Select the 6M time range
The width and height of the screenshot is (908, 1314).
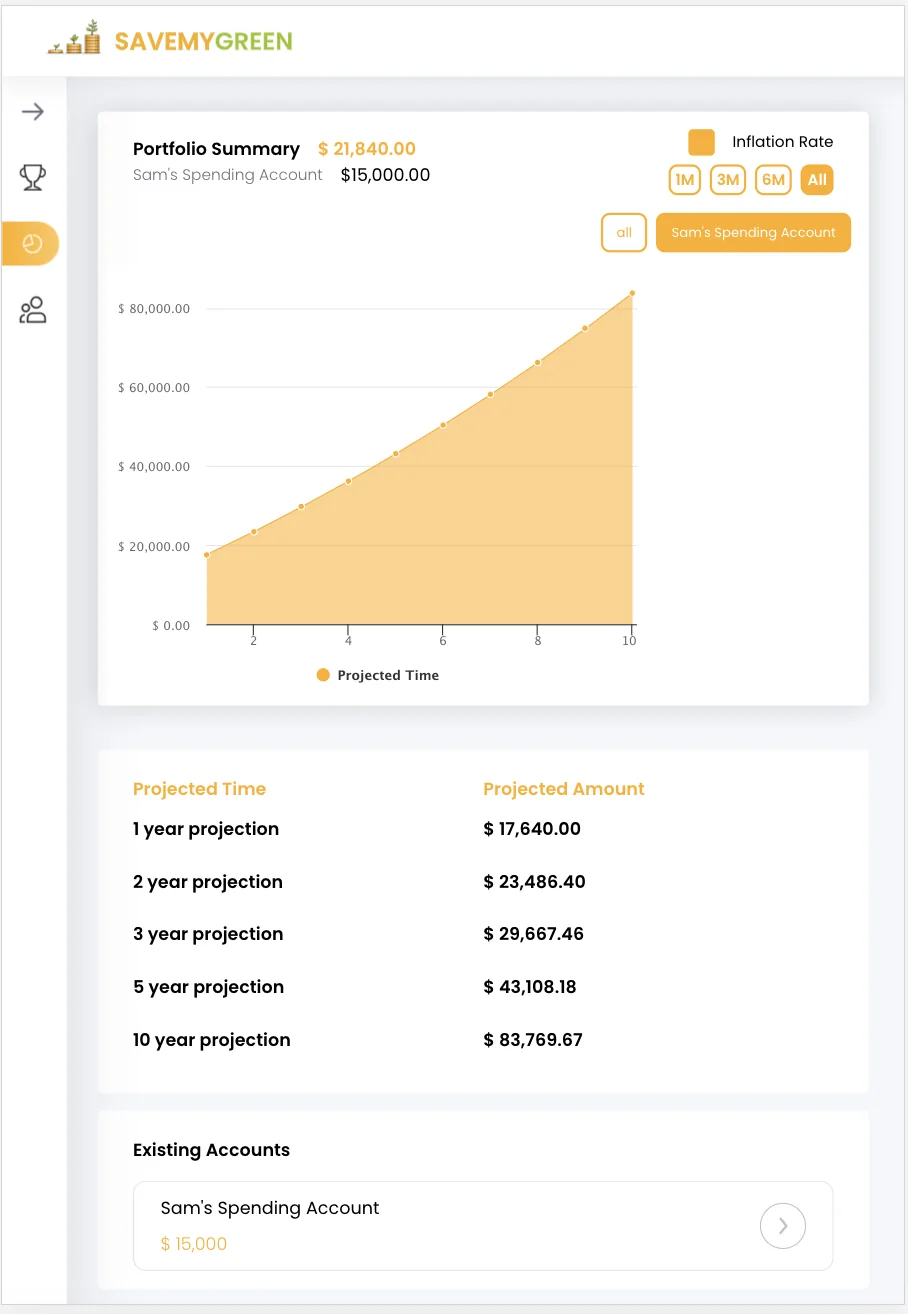(773, 180)
